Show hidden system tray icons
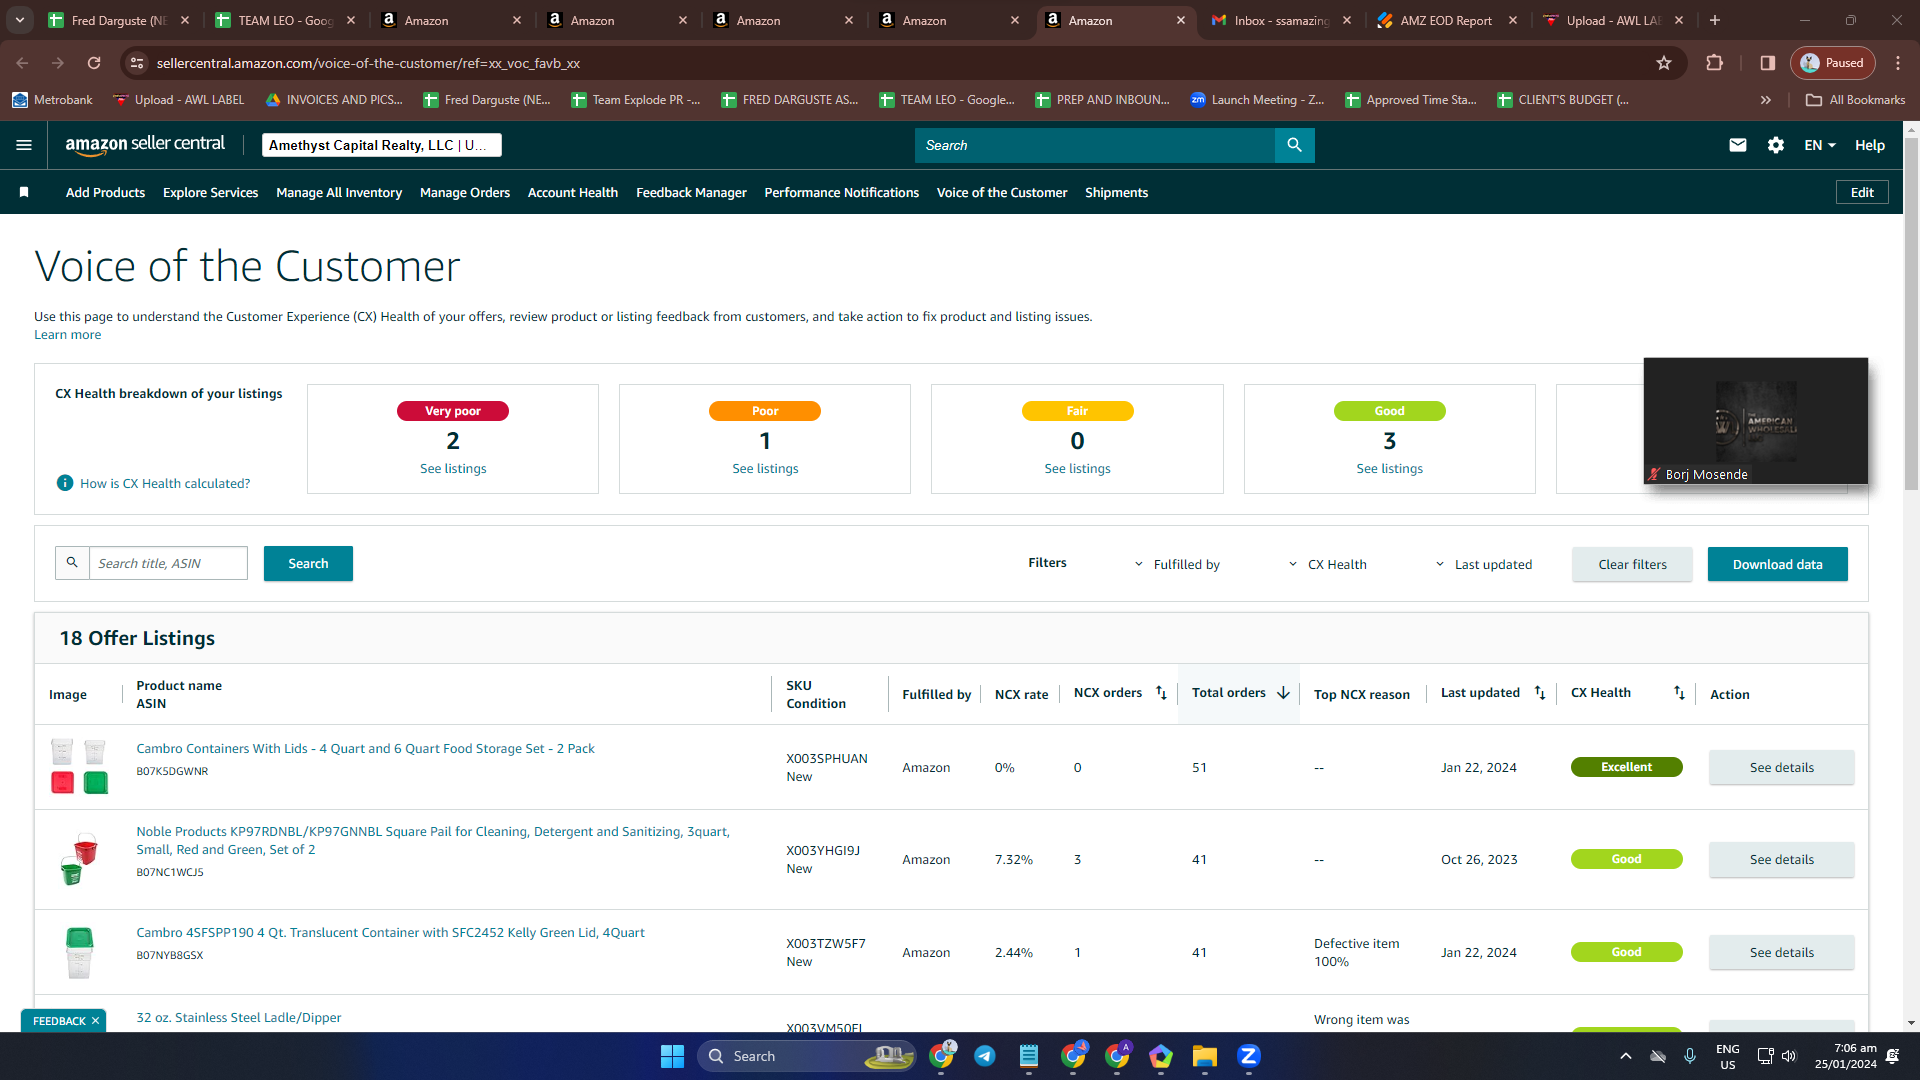Screen dimensions: 1920x1080 coord(1626,1056)
